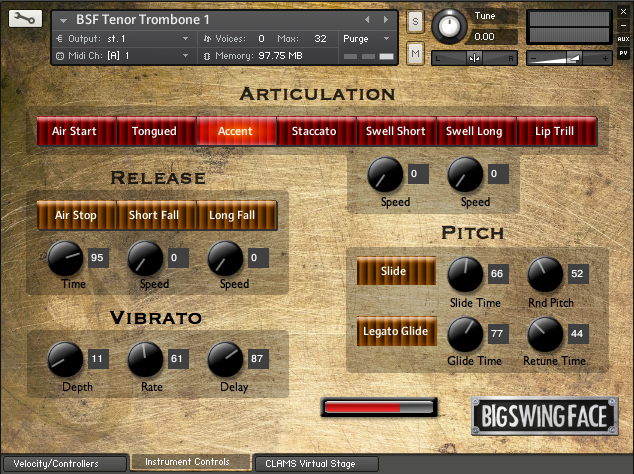The width and height of the screenshot is (634, 474).
Task: Click the output volume slider
Action: coord(569,58)
